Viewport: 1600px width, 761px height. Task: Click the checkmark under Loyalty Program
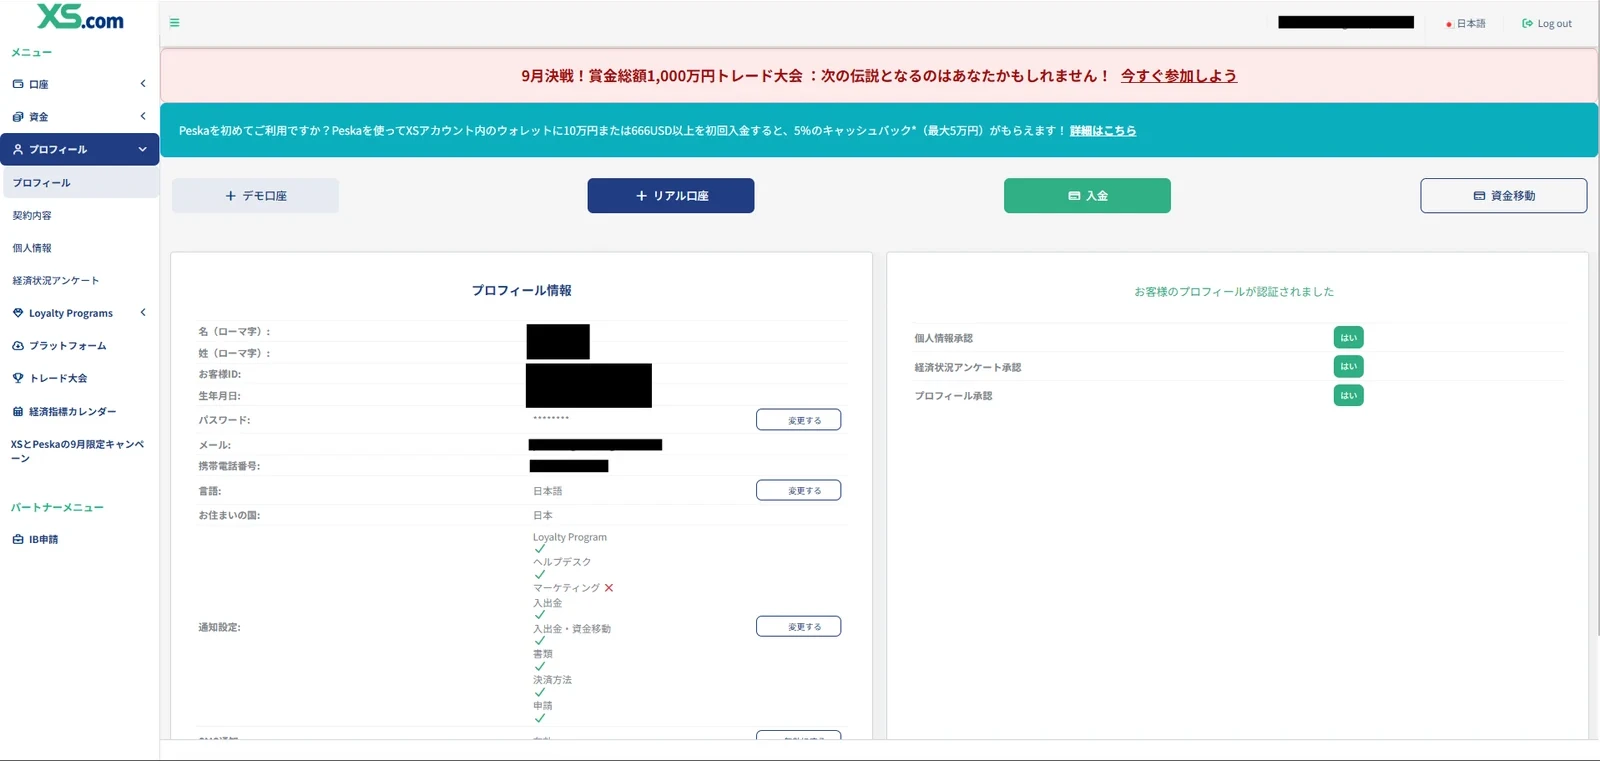pyautogui.click(x=540, y=549)
